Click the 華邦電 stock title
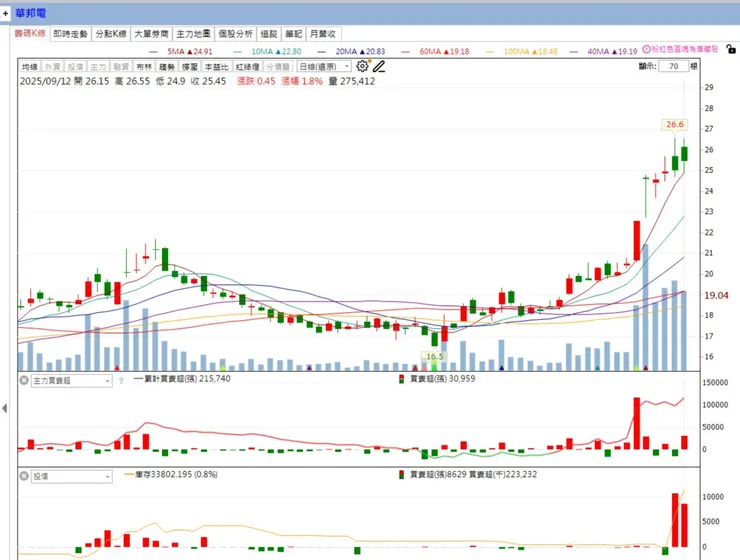Screen dimensions: 740x560 (x=31, y=13)
